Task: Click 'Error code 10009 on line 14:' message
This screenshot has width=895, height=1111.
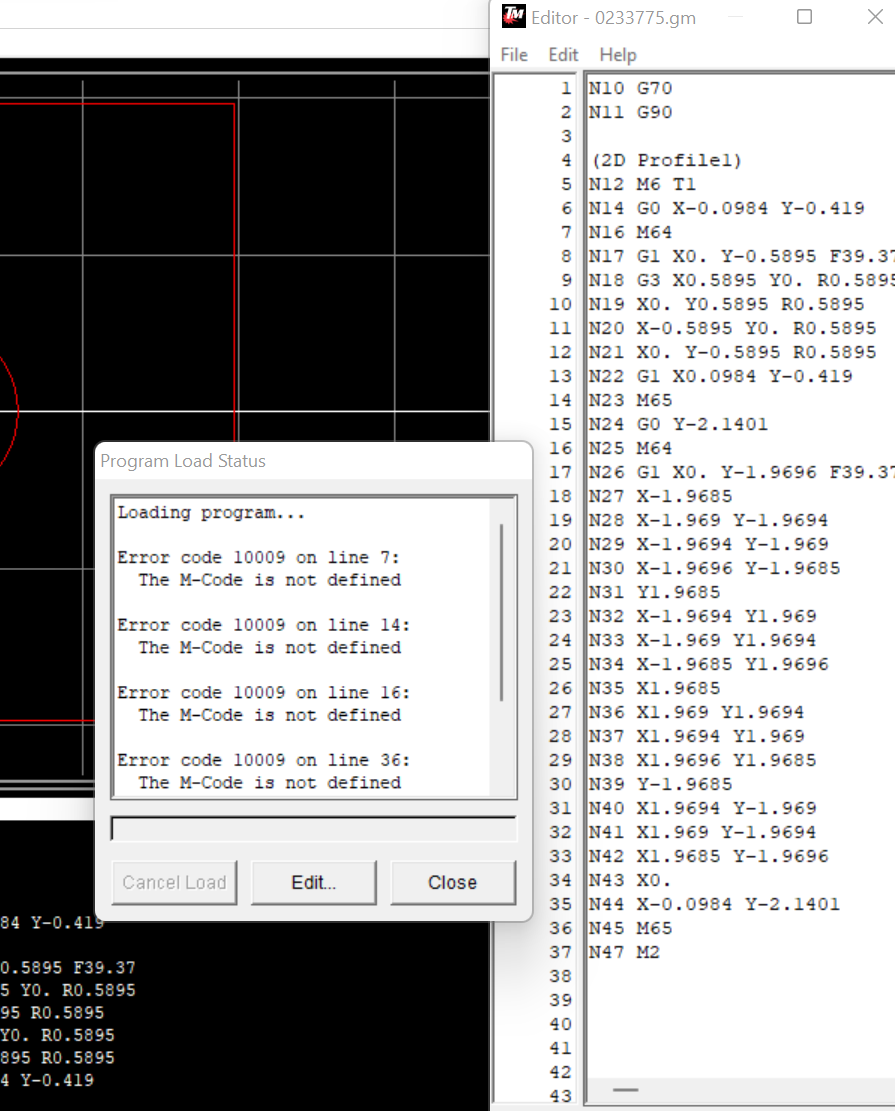Action: tap(264, 625)
